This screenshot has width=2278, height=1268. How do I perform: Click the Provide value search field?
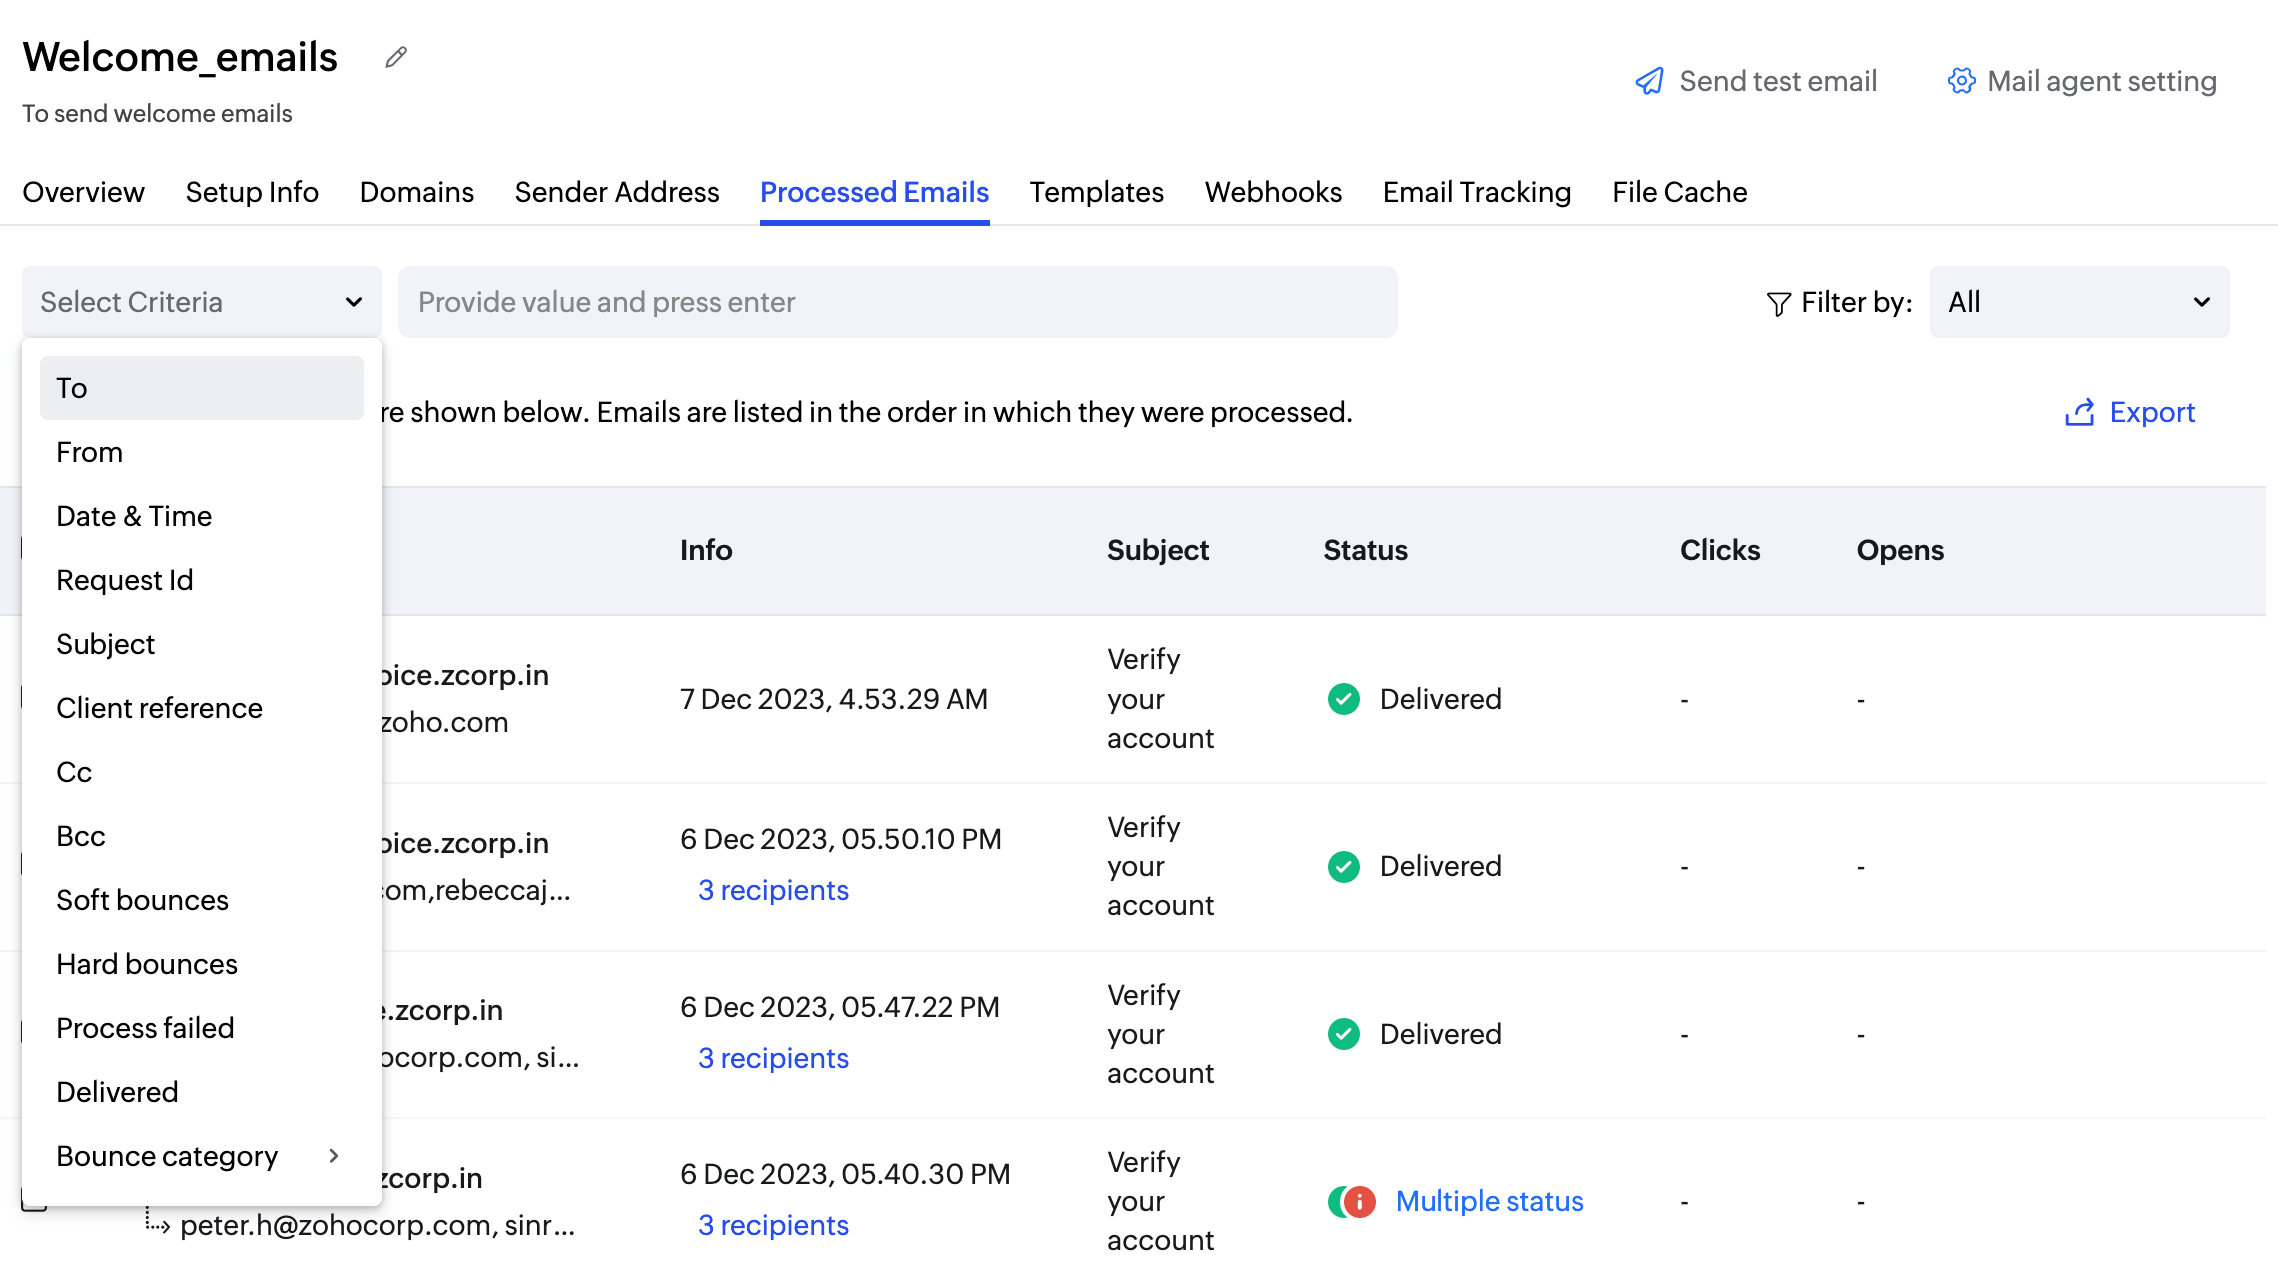point(897,302)
